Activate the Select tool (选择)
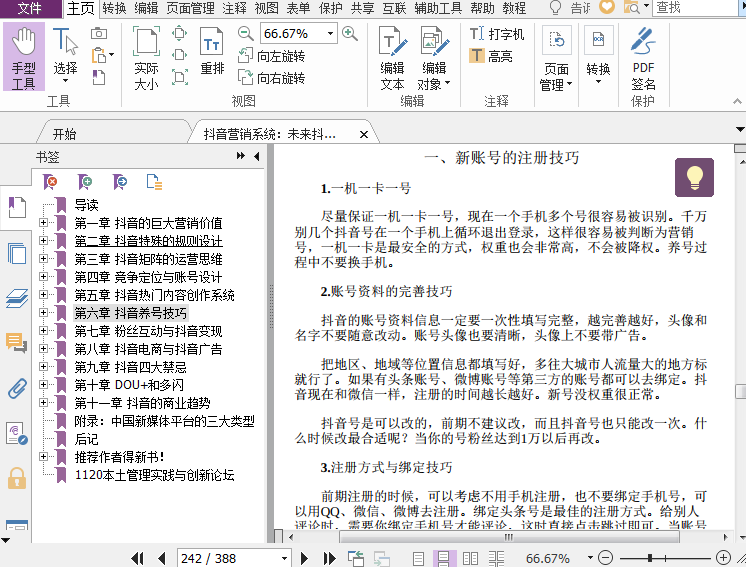 (65, 55)
